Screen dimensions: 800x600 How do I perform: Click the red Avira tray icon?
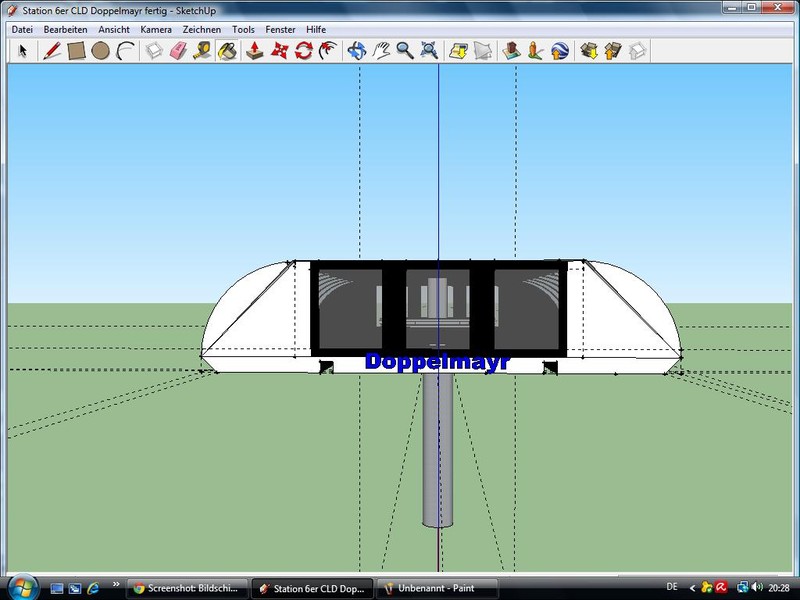[x=721, y=588]
